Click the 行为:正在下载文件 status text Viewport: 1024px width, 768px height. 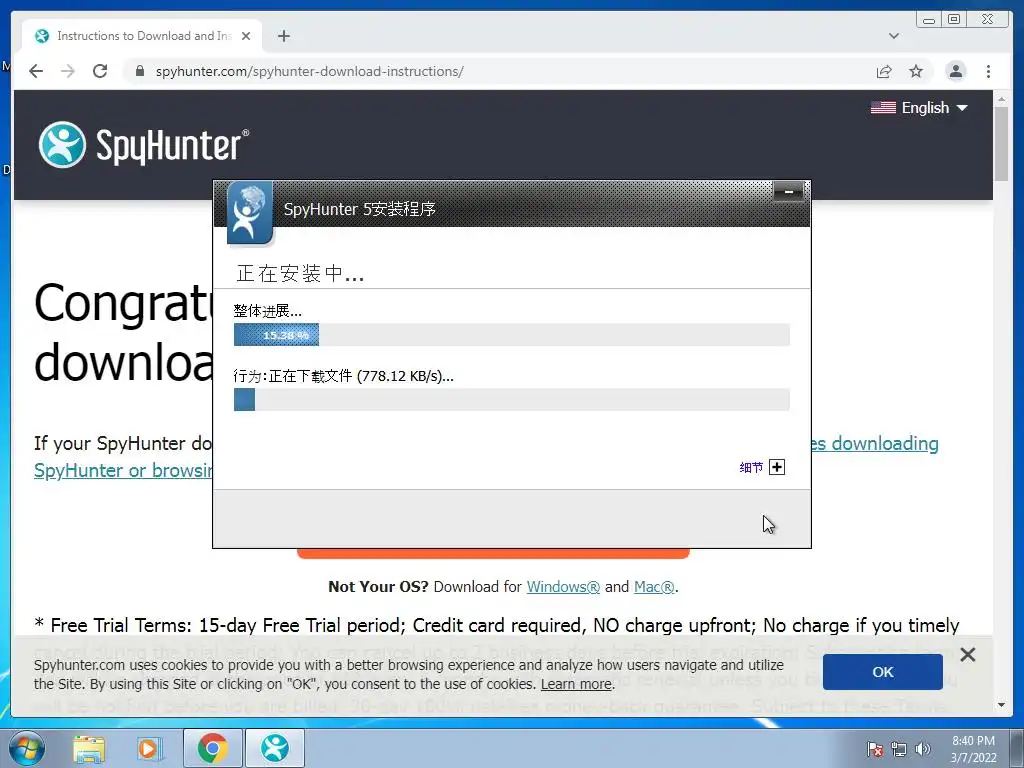(343, 376)
